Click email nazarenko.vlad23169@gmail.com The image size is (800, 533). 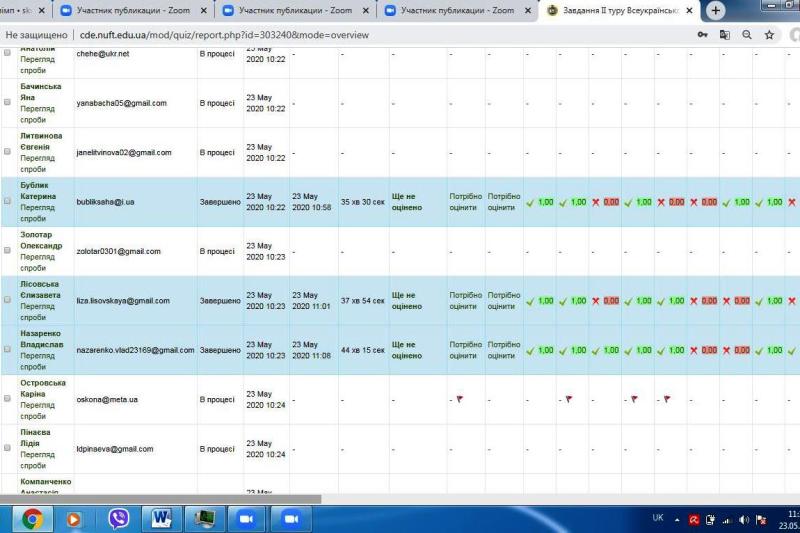coord(135,350)
